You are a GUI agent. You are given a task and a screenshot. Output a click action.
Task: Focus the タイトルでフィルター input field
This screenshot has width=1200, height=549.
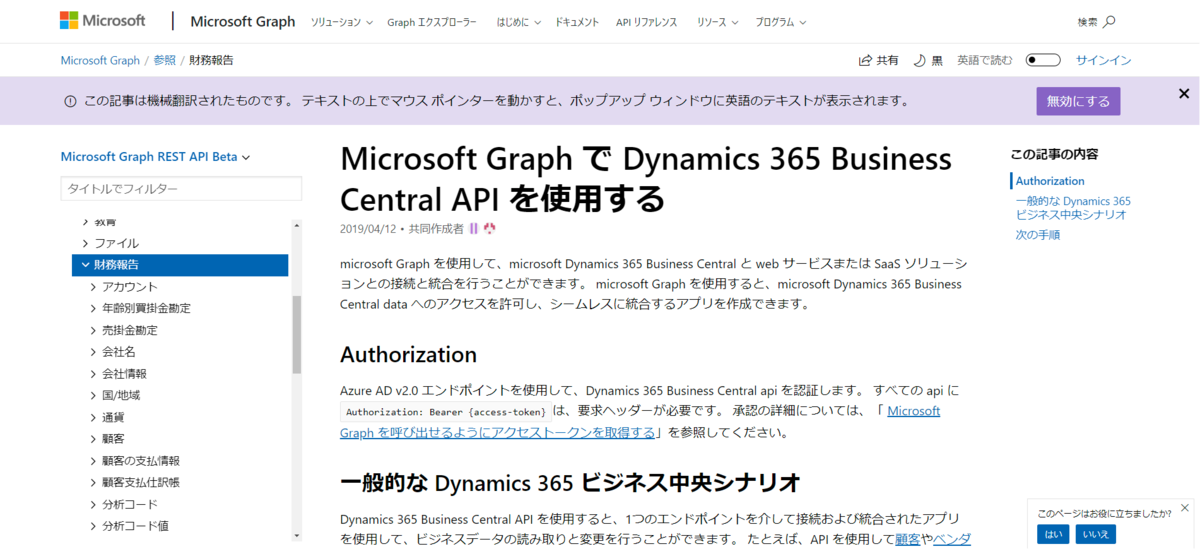181,189
